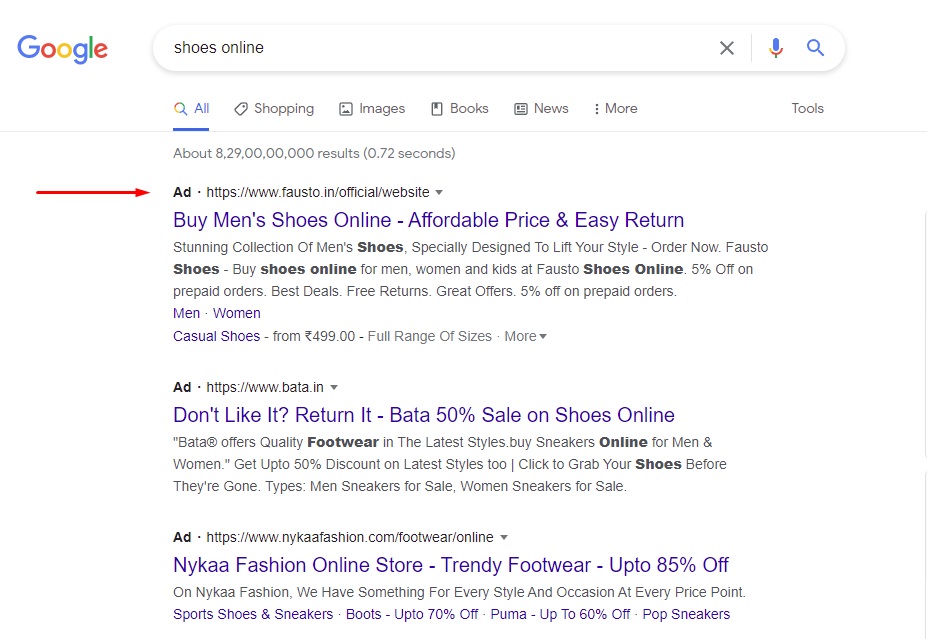Click the Women sitelink in the Fausto ad
This screenshot has width=927, height=639.
[236, 312]
